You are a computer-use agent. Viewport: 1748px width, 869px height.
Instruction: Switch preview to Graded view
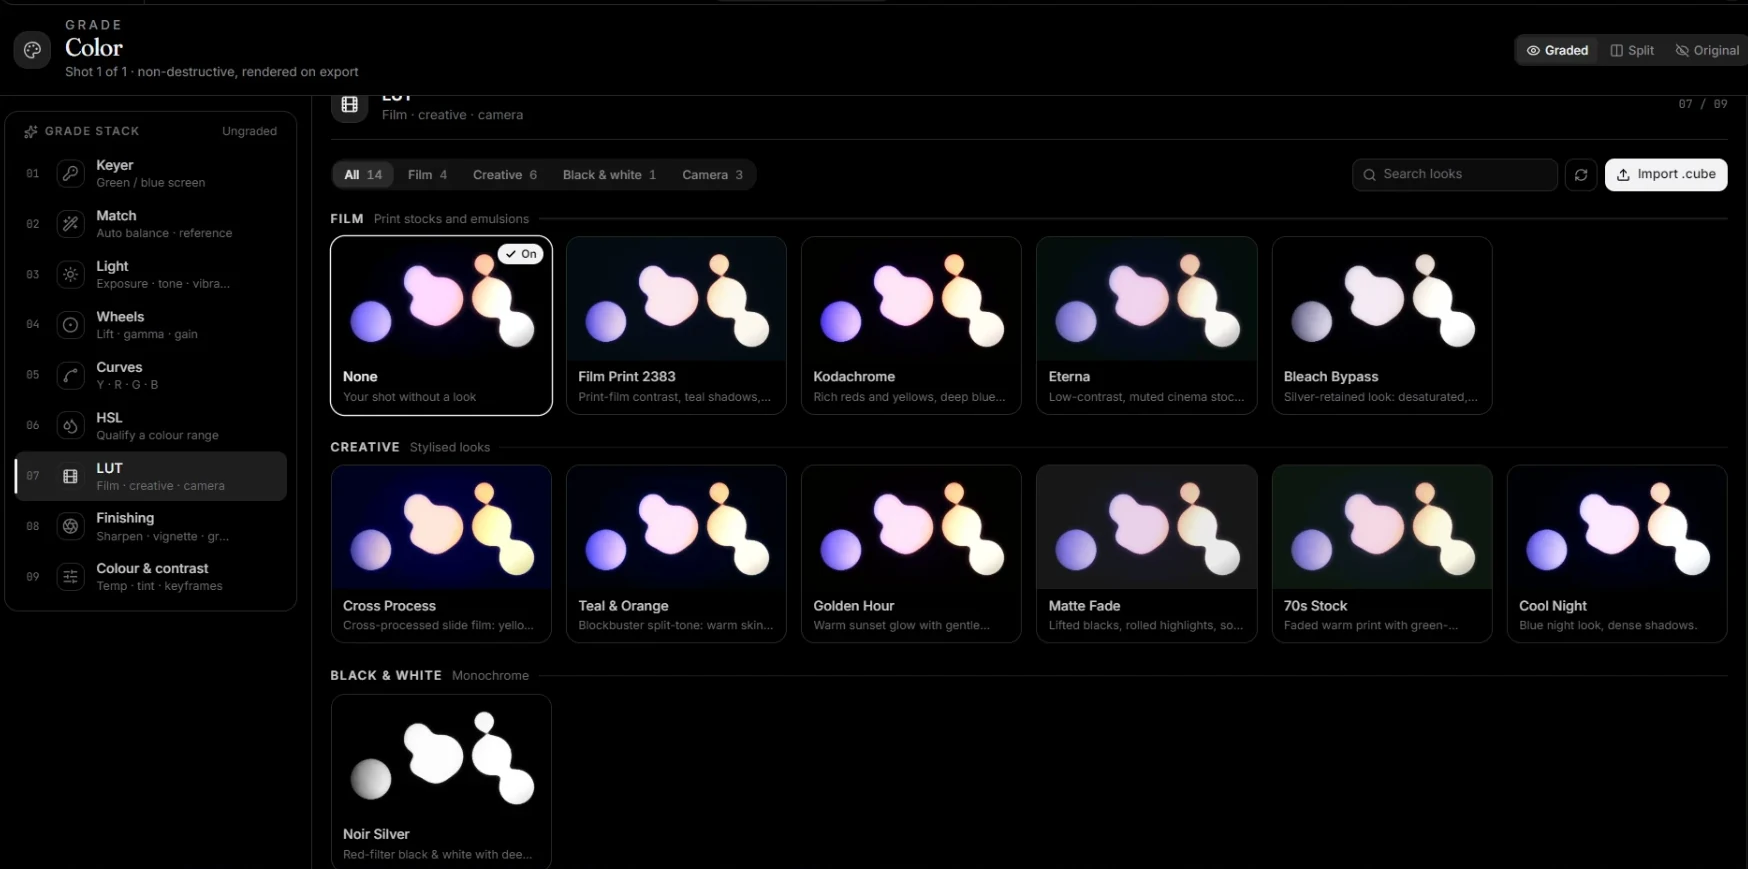pos(1557,50)
